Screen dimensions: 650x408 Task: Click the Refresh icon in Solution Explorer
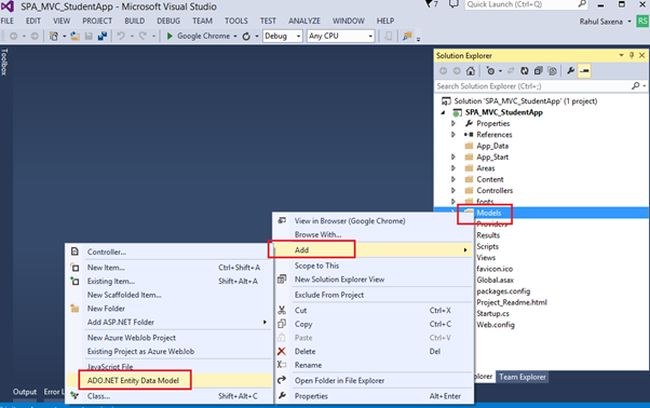pyautogui.click(x=524, y=71)
